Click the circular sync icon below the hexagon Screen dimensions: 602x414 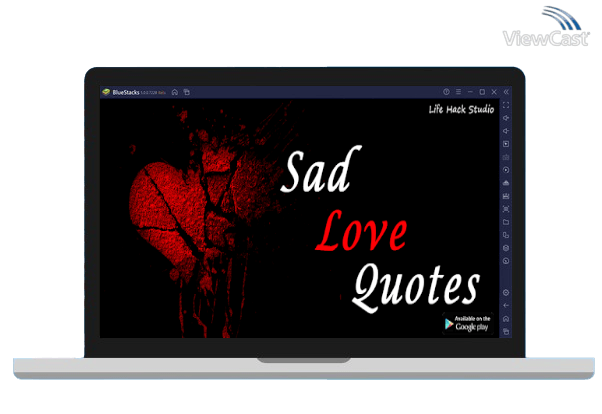(x=506, y=261)
